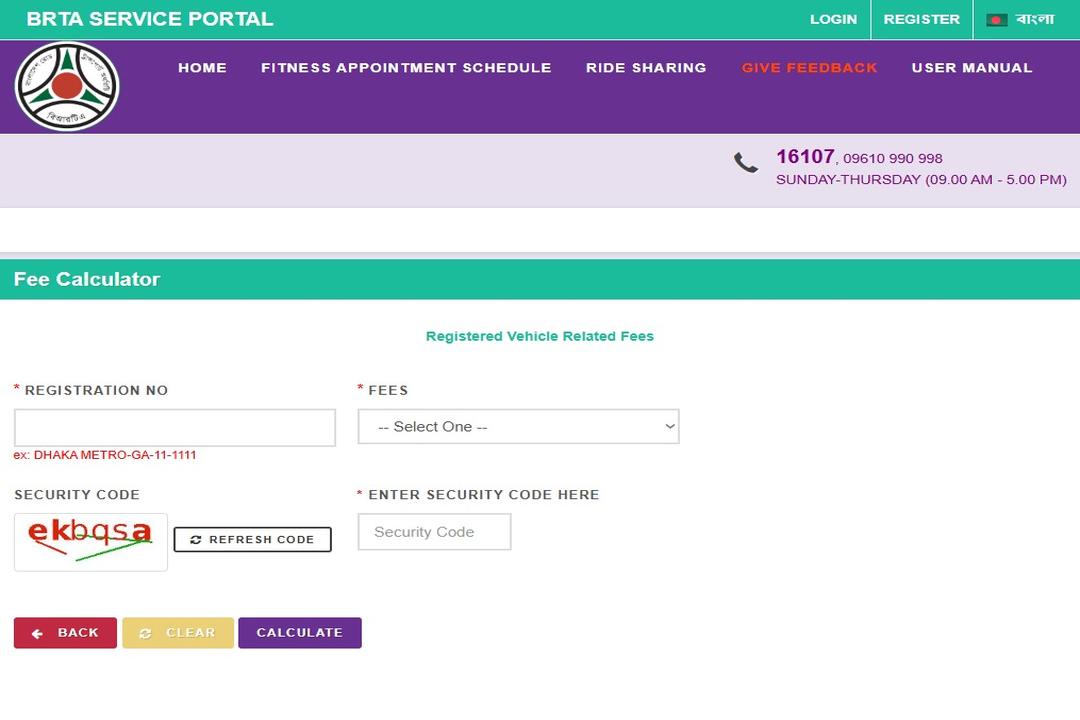
Task: Click the Fees dropdown chevron arrow
Action: point(669,427)
